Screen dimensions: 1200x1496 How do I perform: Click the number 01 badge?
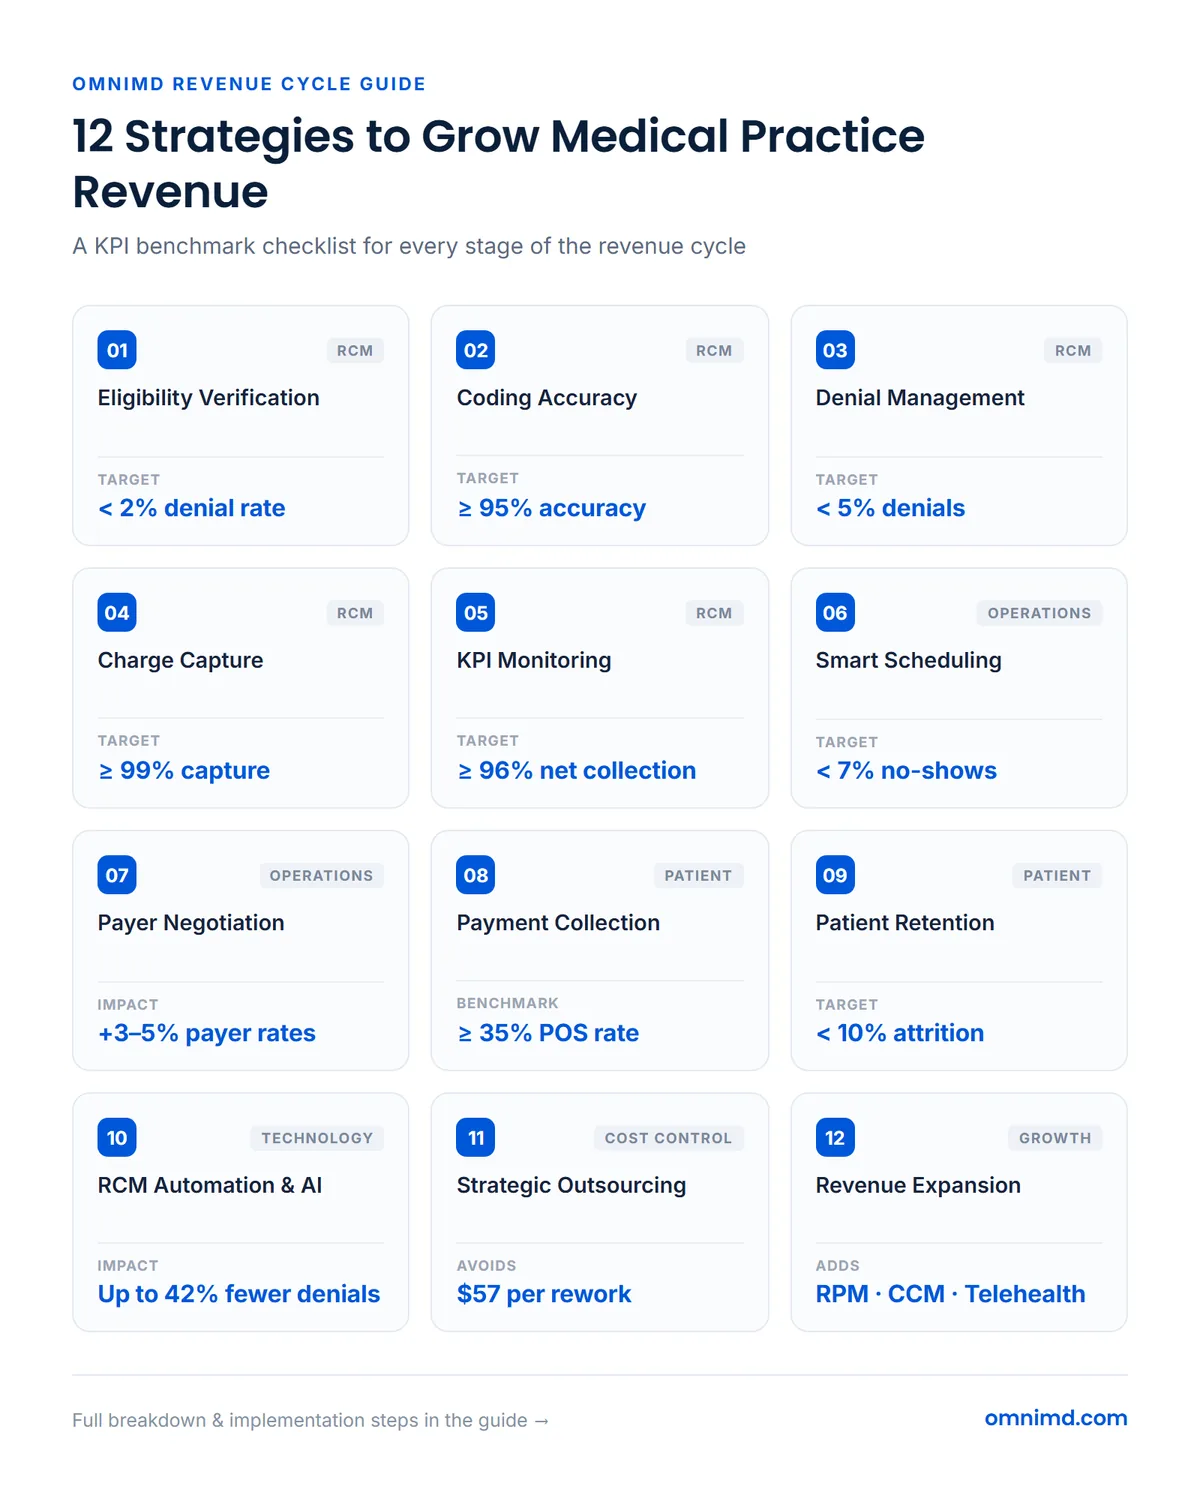point(117,350)
